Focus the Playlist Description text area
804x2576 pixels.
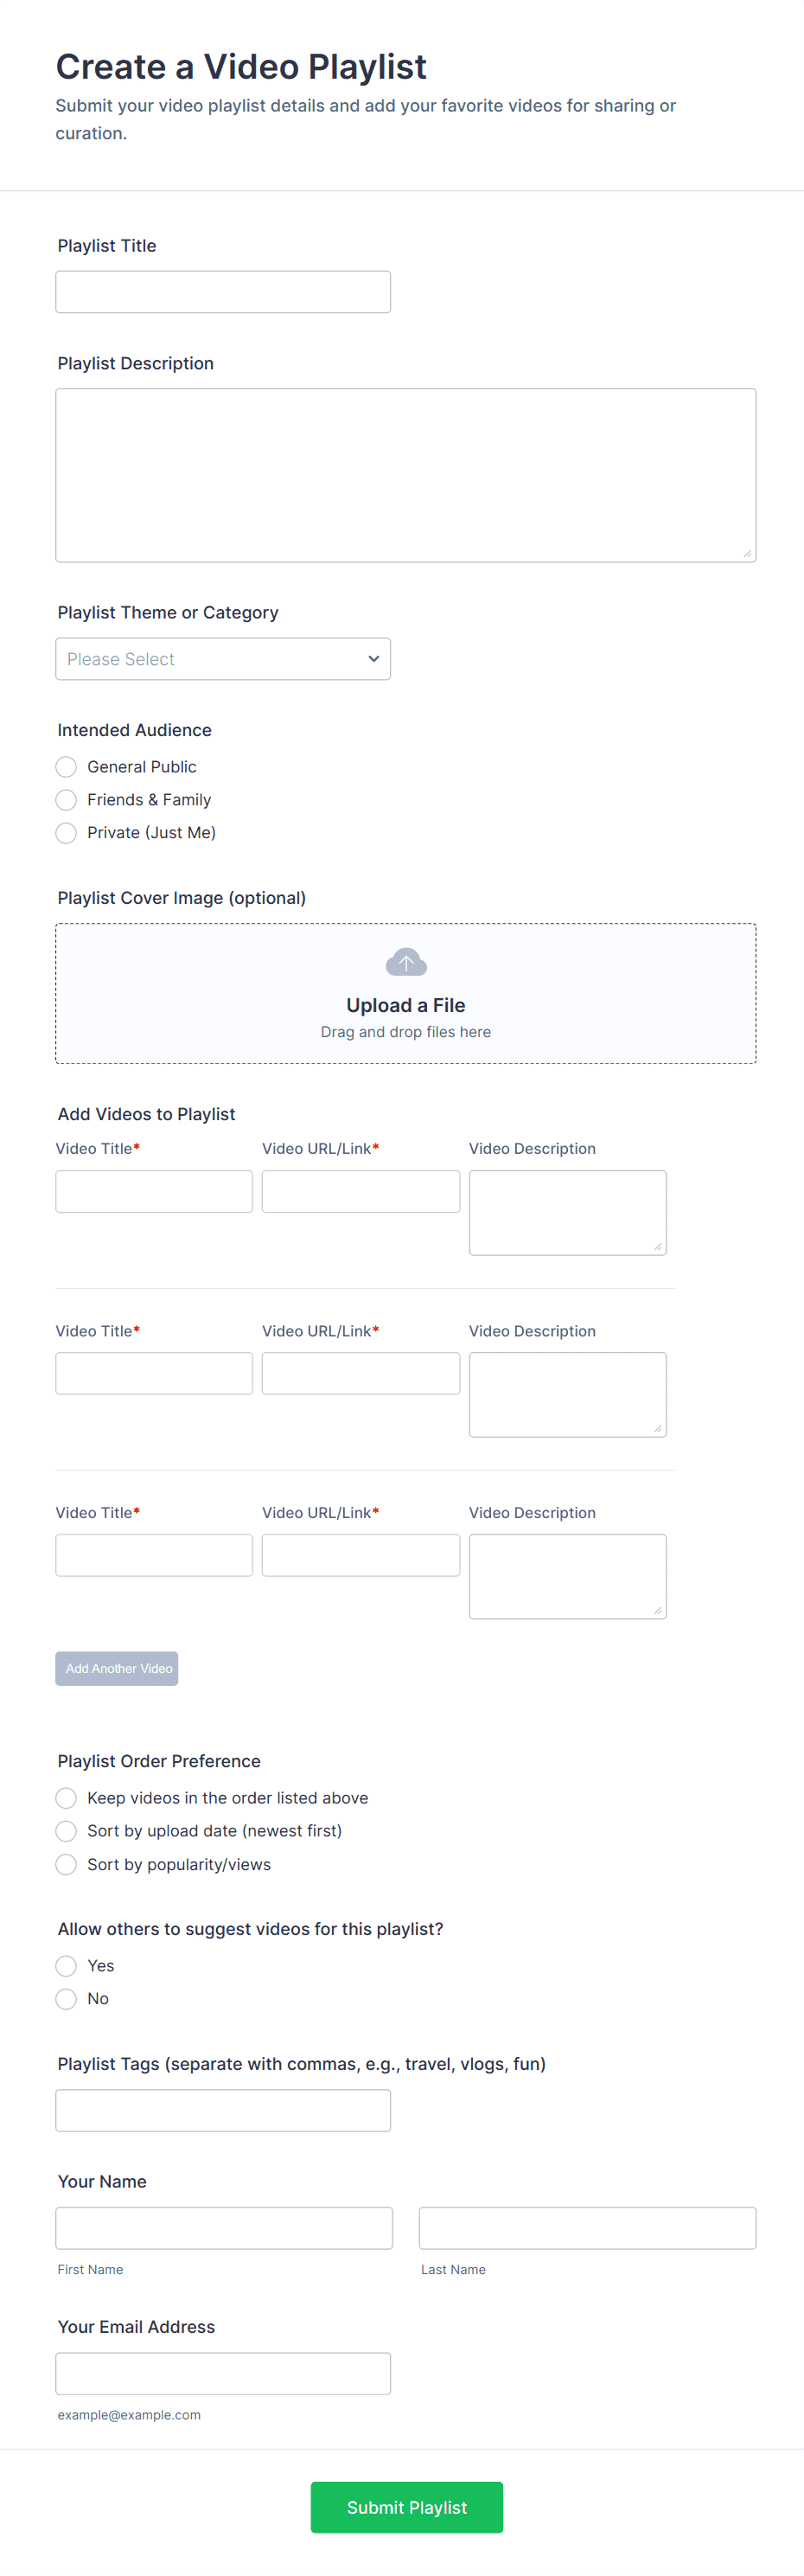click(x=405, y=475)
